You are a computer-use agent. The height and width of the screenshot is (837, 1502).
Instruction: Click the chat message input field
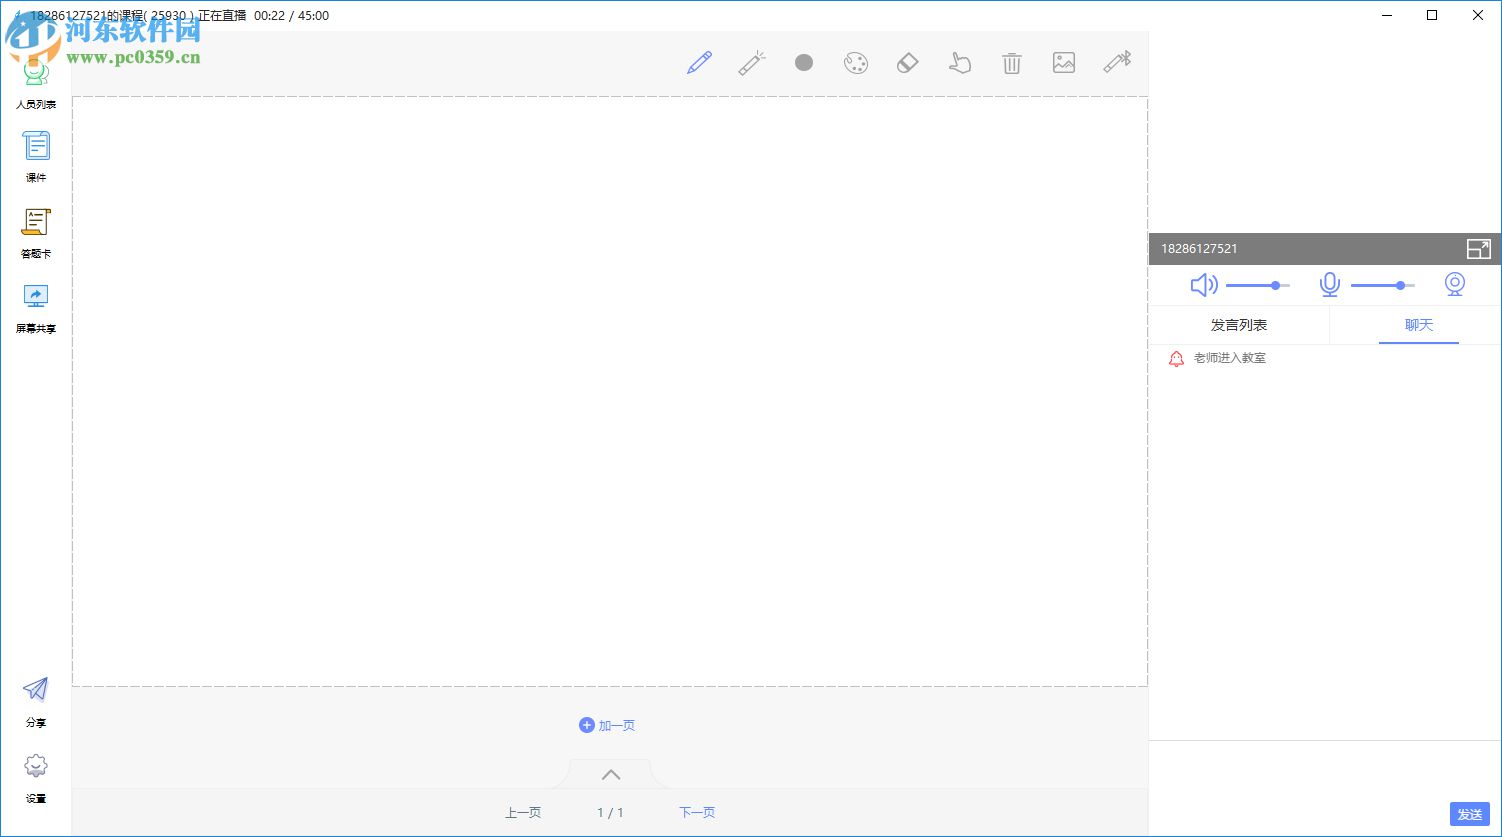(1325, 770)
